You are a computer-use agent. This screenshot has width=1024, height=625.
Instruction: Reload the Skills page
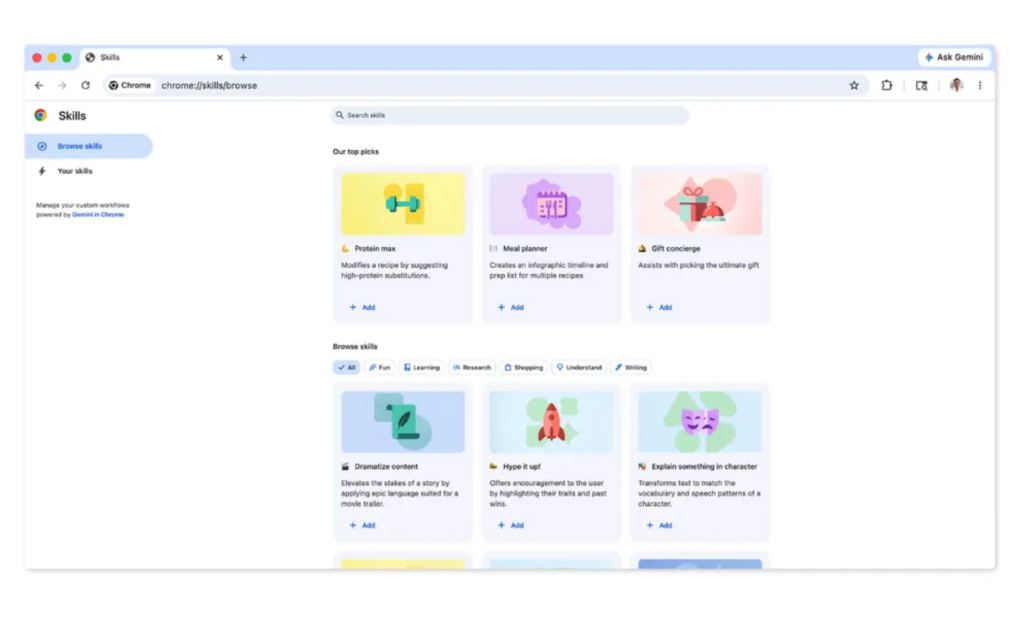(x=85, y=86)
